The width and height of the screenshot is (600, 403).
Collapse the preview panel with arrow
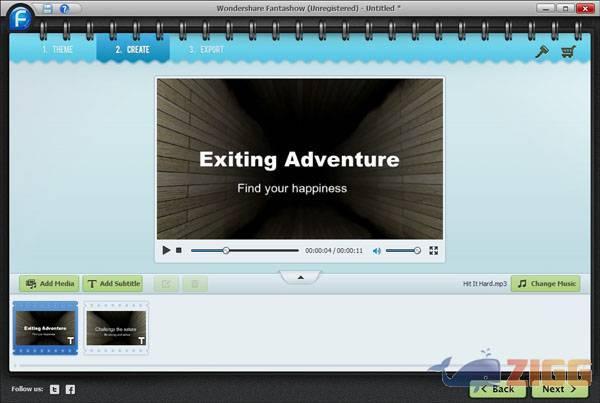pyautogui.click(x=300, y=277)
